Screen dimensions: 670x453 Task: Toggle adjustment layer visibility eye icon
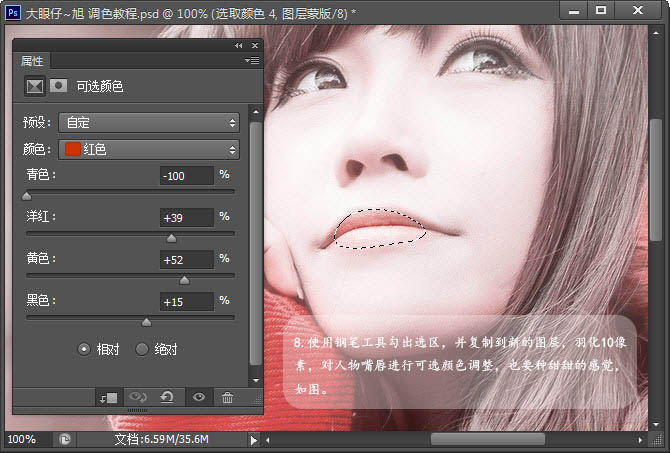198,397
